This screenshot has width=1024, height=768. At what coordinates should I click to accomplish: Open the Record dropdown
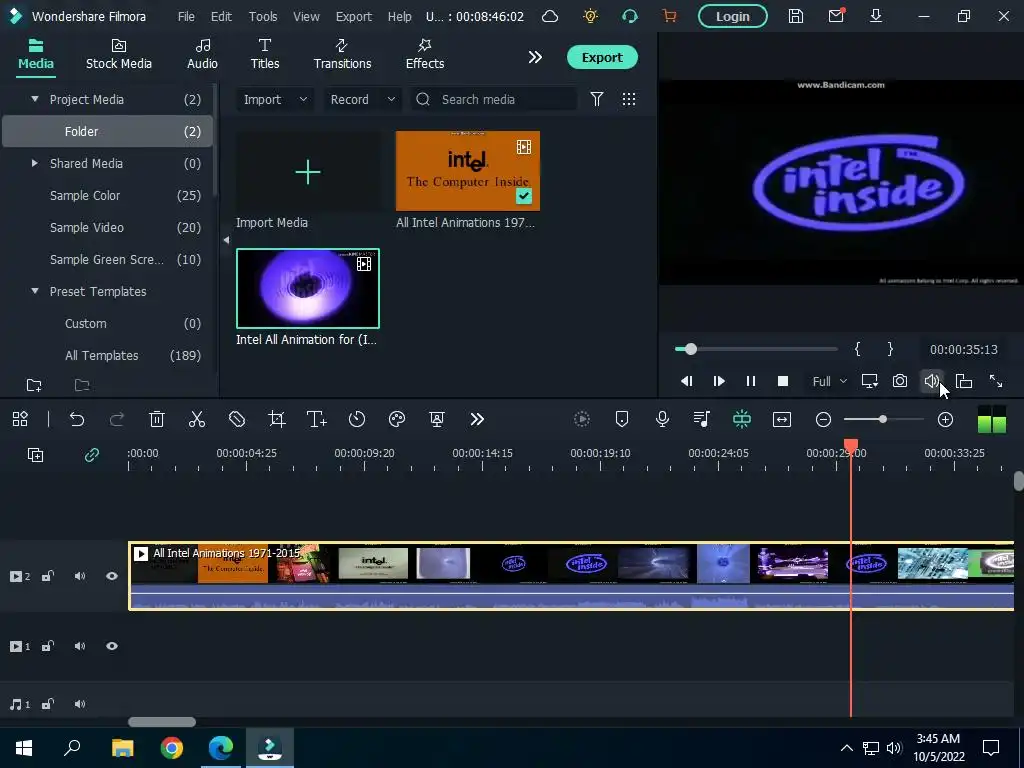click(x=362, y=99)
